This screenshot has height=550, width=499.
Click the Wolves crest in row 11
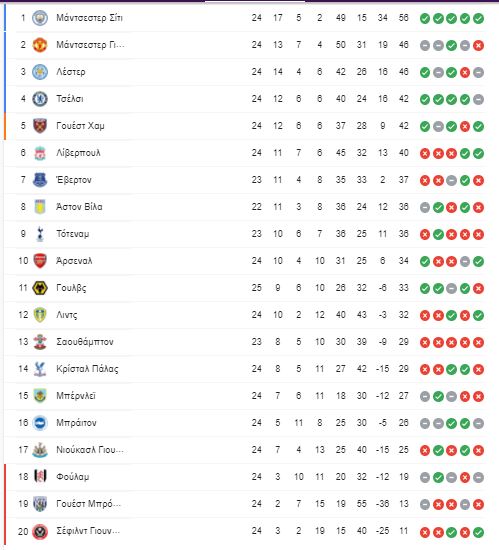40,288
